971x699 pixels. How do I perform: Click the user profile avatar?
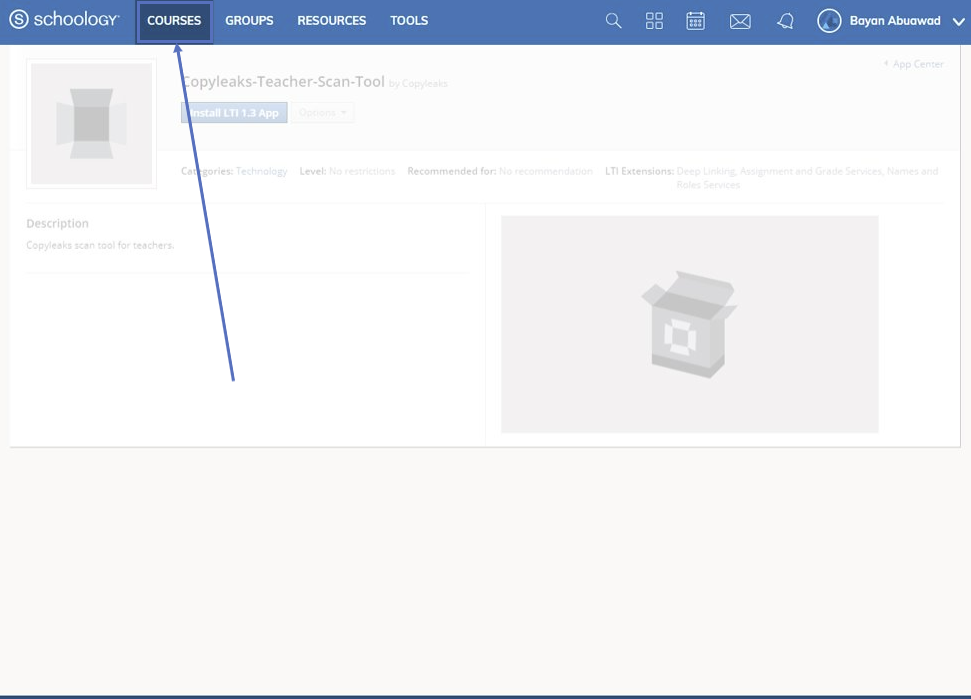(x=829, y=21)
